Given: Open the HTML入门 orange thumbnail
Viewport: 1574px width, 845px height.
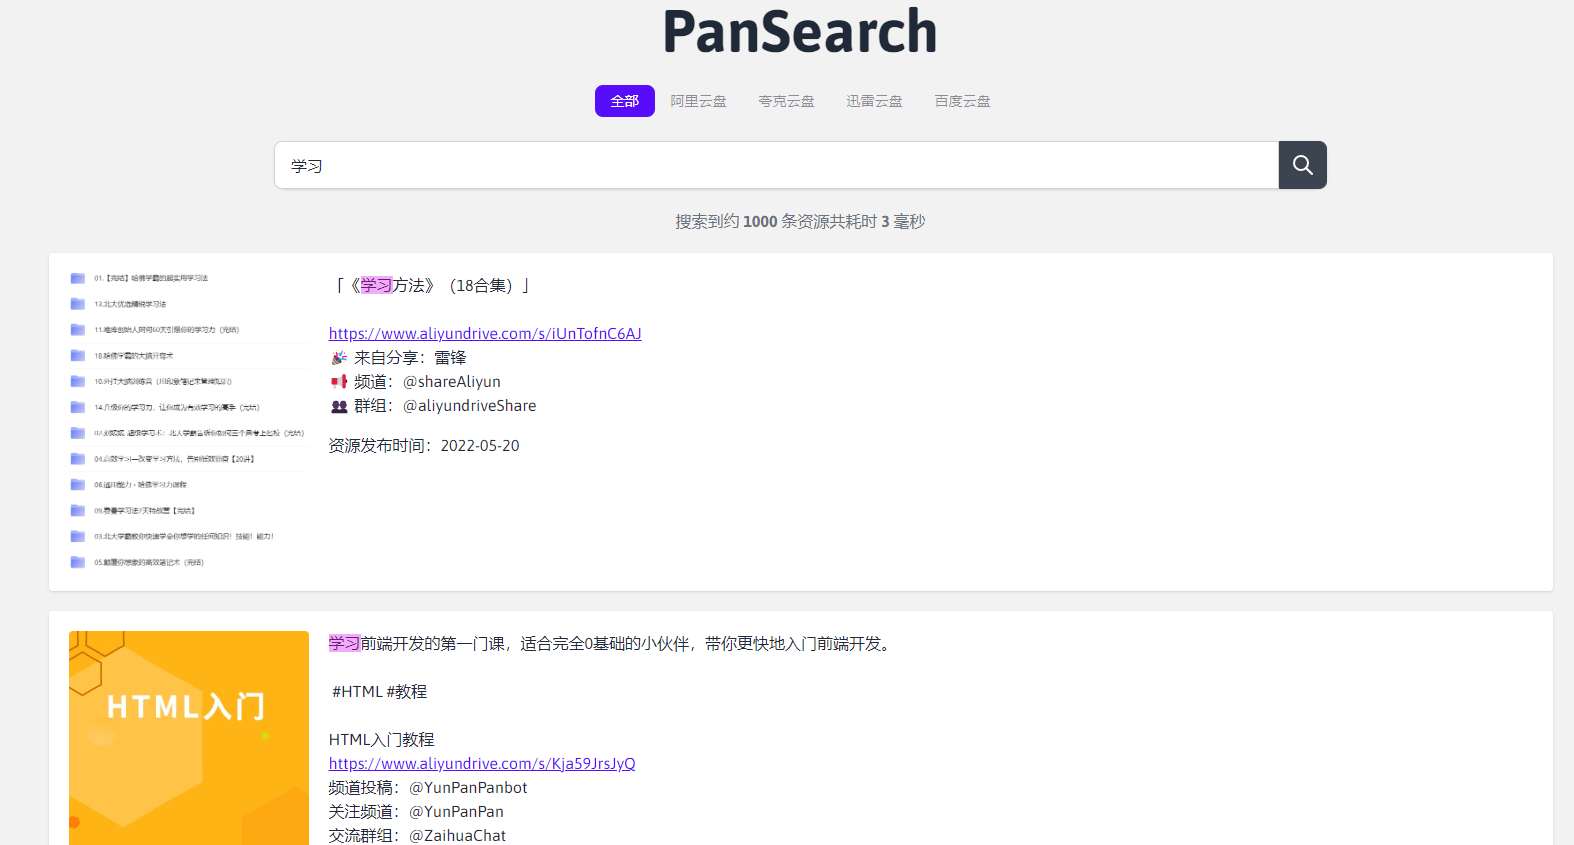Looking at the screenshot, I should (x=189, y=738).
